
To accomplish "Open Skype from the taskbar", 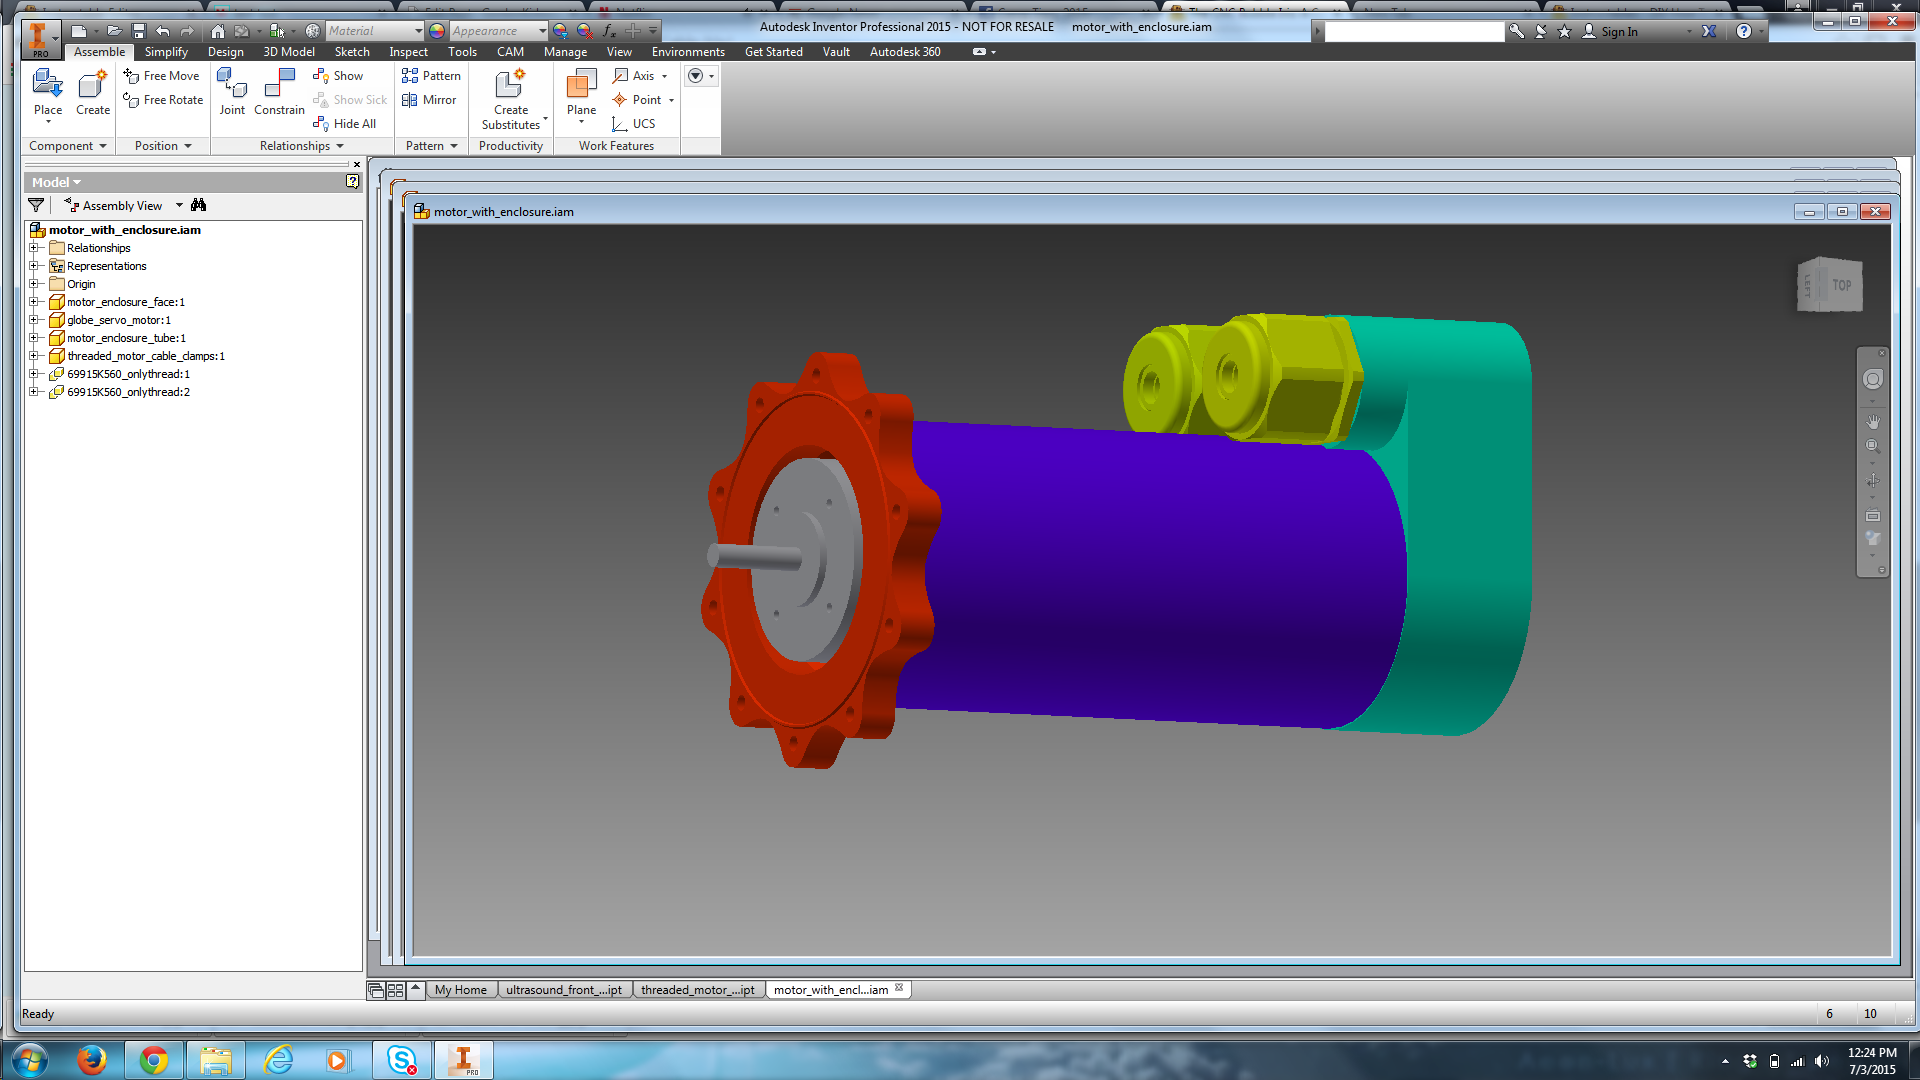I will point(402,1060).
